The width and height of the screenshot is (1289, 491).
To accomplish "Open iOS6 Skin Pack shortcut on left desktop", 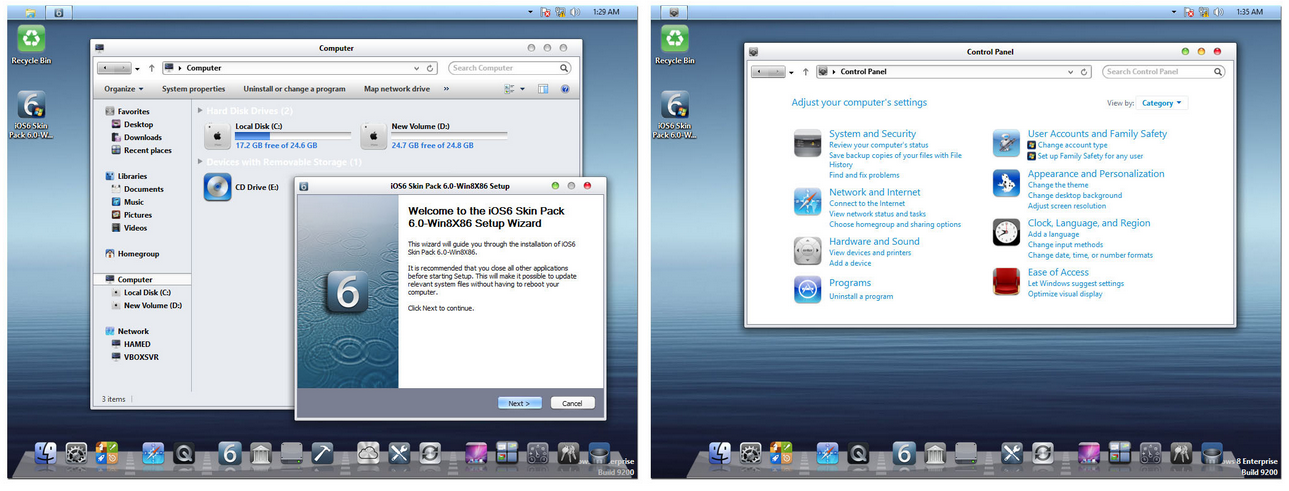I will pos(31,115).
